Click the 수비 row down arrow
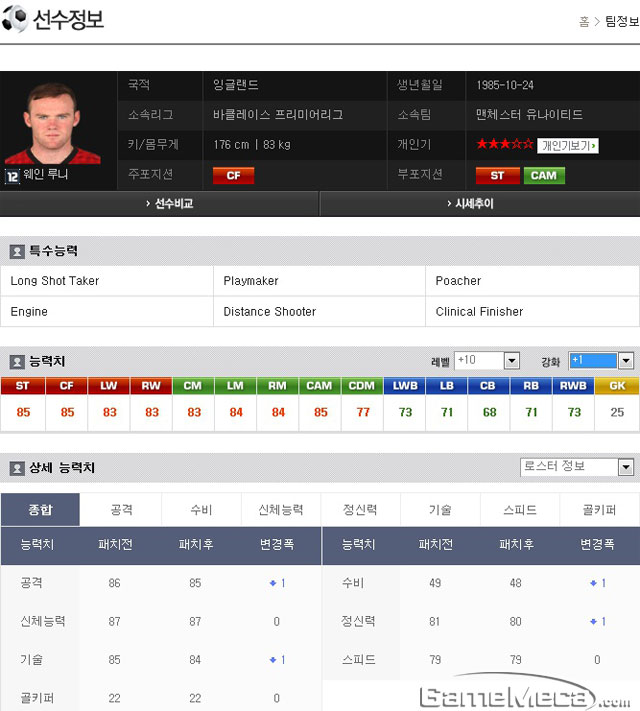 pyautogui.click(x=593, y=583)
